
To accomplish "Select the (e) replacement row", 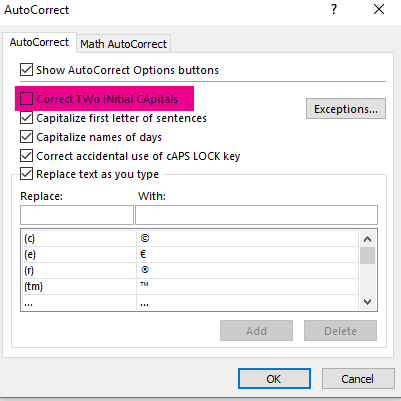I will click(x=190, y=255).
